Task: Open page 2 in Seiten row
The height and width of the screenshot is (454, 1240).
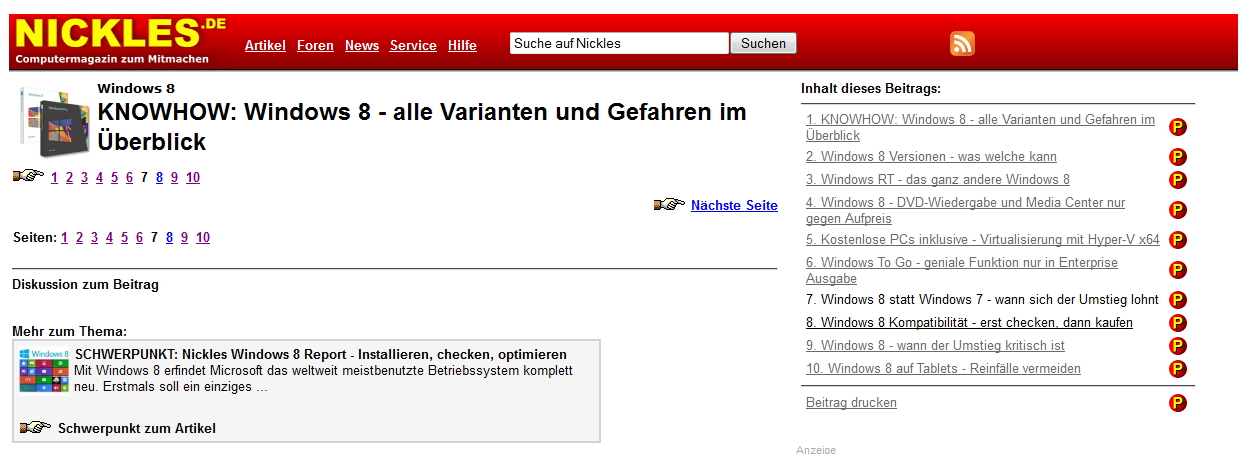Action: [x=79, y=237]
